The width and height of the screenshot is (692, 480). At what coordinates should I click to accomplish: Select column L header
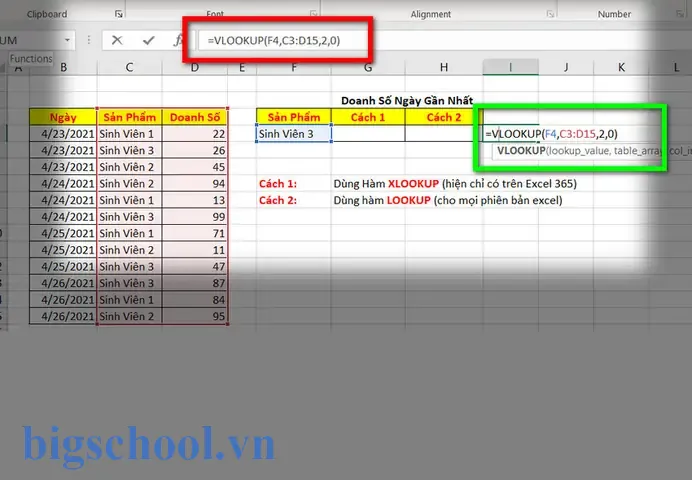point(675,68)
